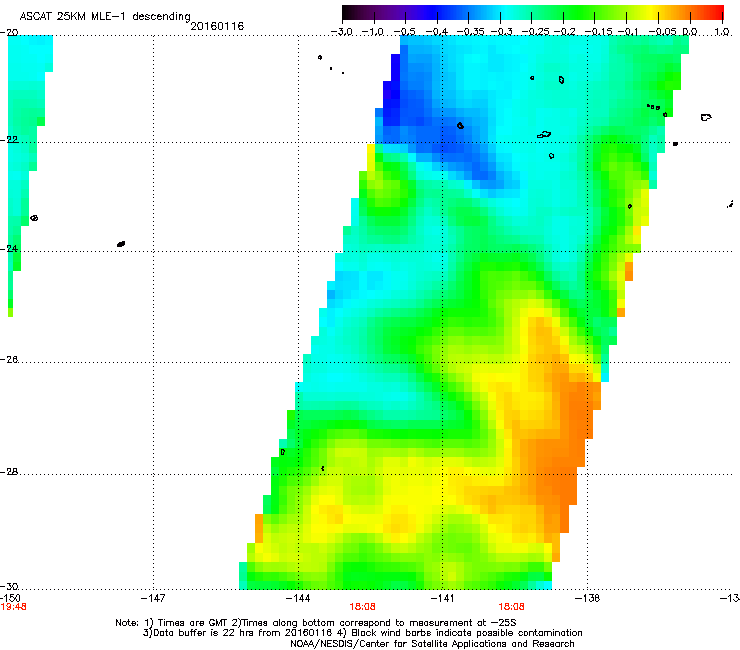Click the '-28' latitude axis label

click(x=9, y=472)
